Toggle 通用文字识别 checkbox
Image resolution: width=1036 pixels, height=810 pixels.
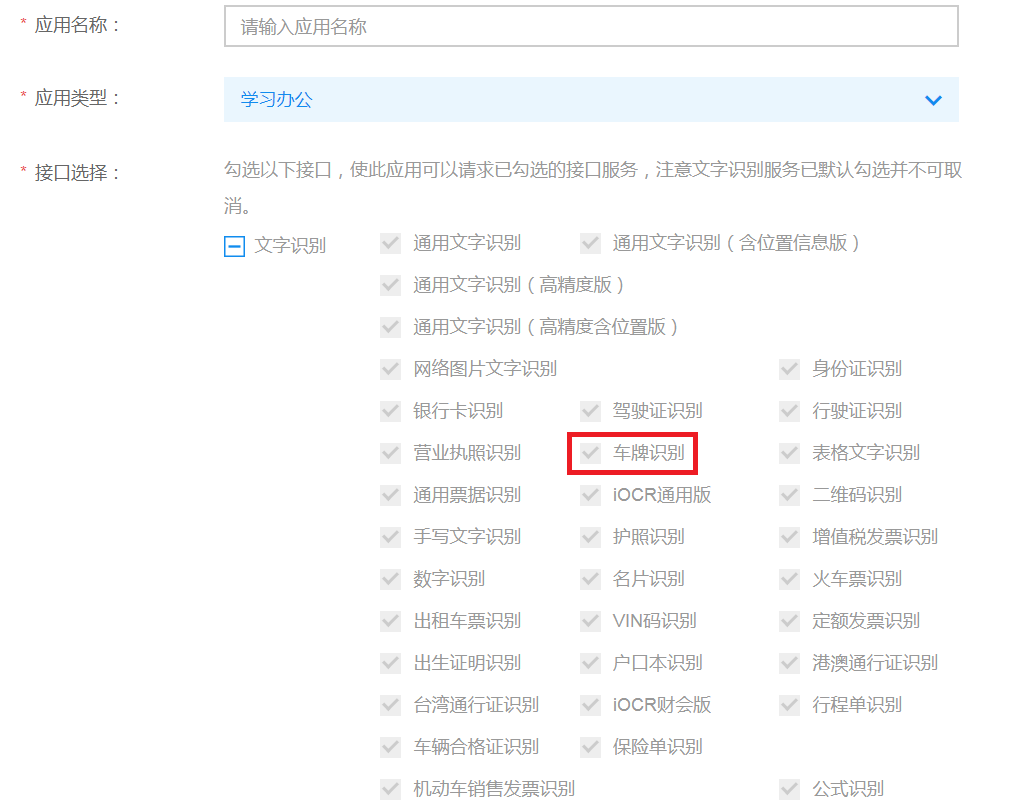point(390,243)
